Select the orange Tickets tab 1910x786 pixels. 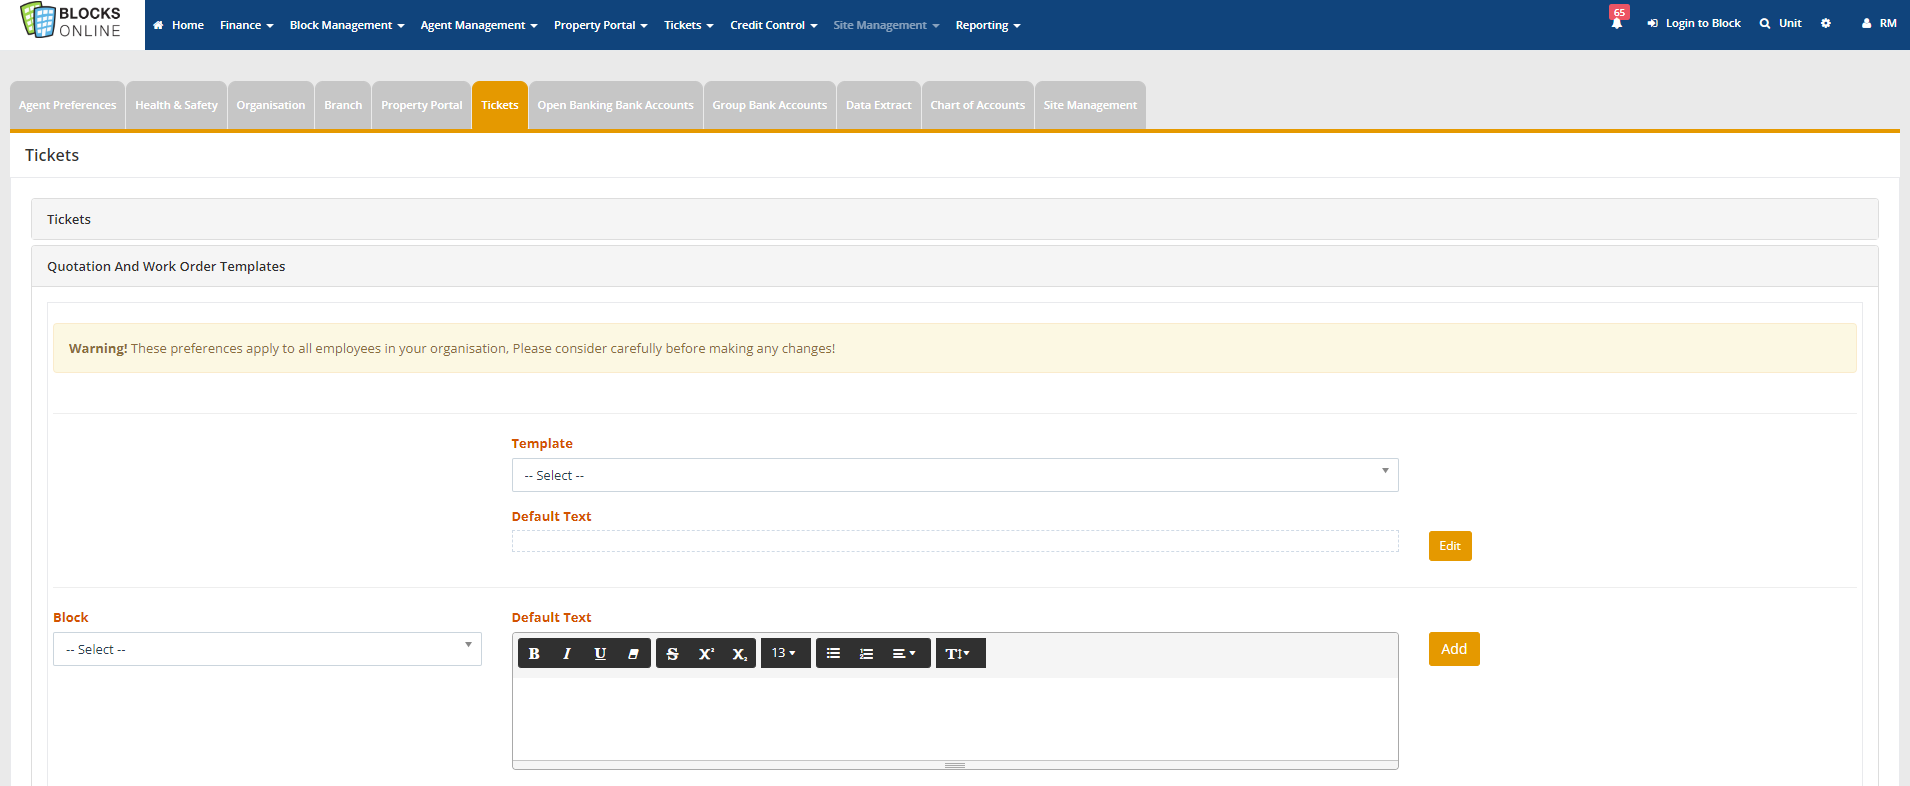click(x=500, y=105)
